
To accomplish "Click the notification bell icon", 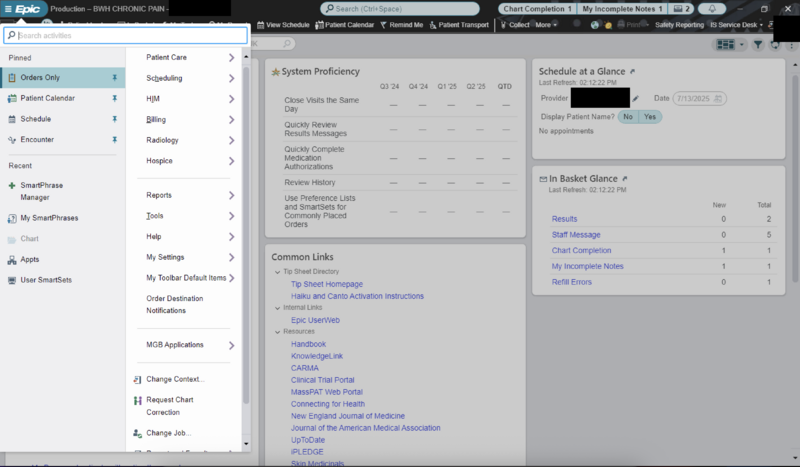I will pos(711,9).
